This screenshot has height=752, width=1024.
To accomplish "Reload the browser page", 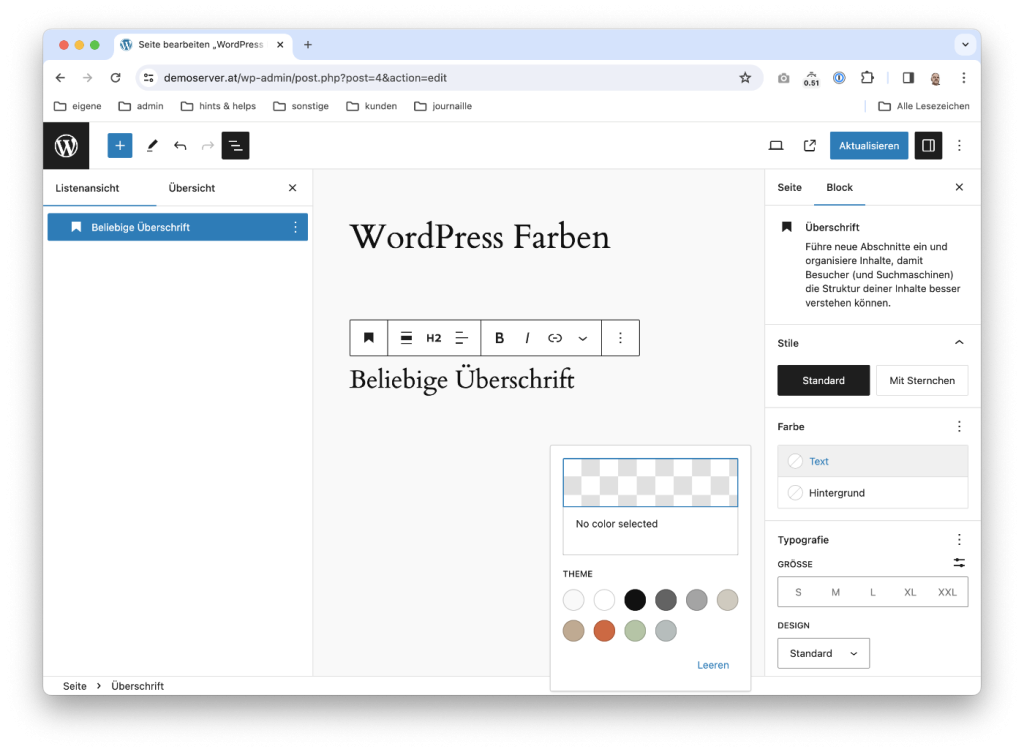I will [x=116, y=78].
